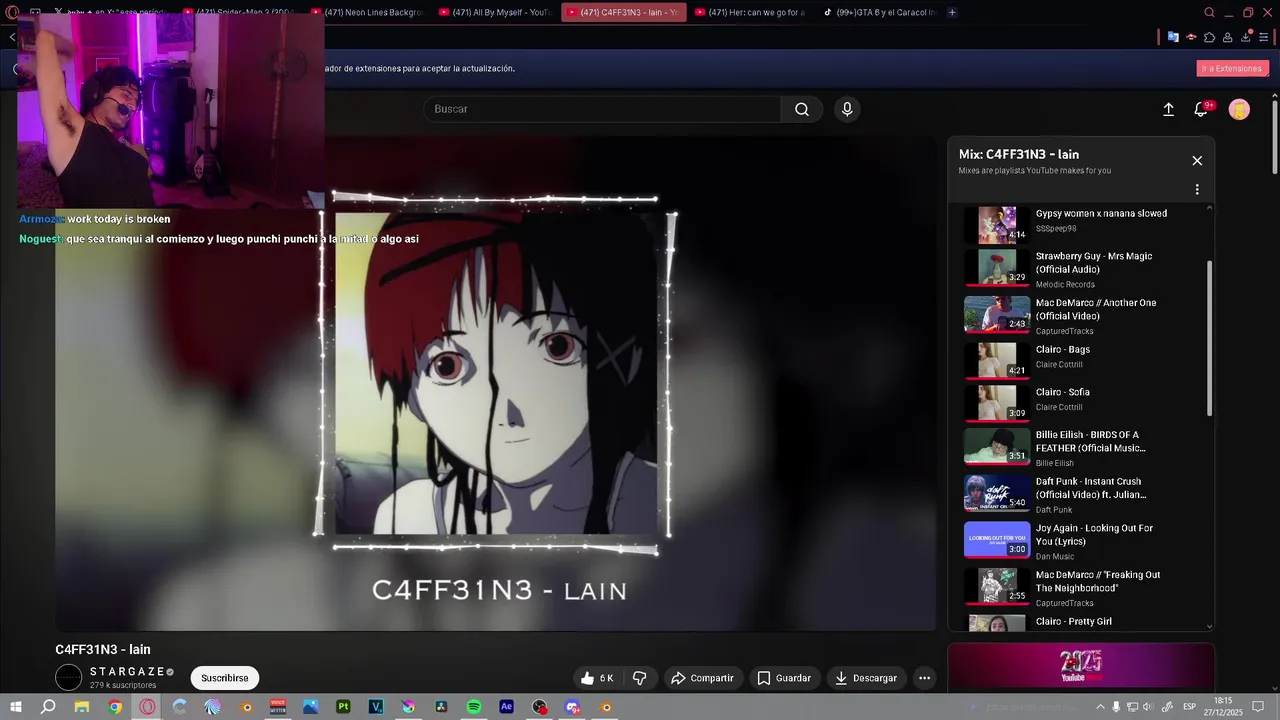The width and height of the screenshot is (1280, 720).
Task: Open Opera GX in taskbar
Action: (x=148, y=707)
